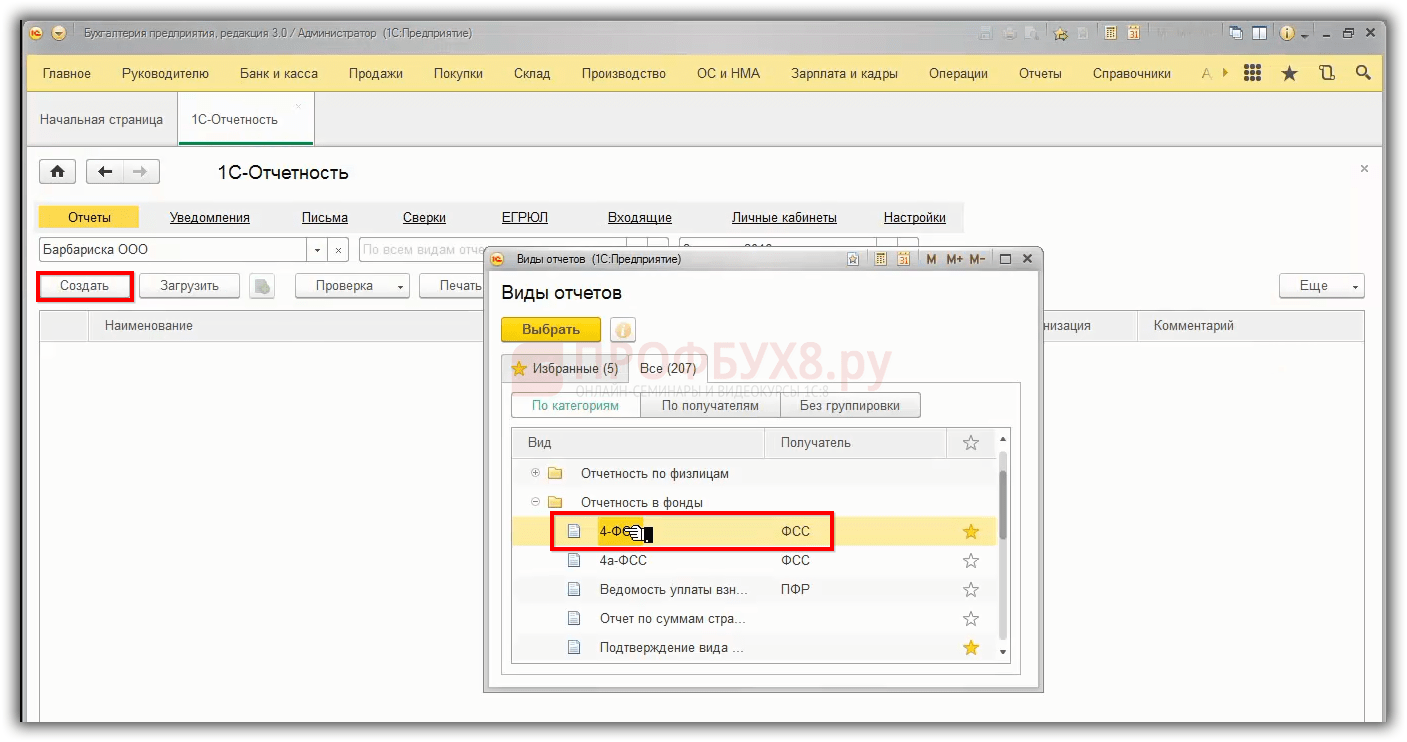Click the search magnifier icon
1407x742 pixels.
1363,73
